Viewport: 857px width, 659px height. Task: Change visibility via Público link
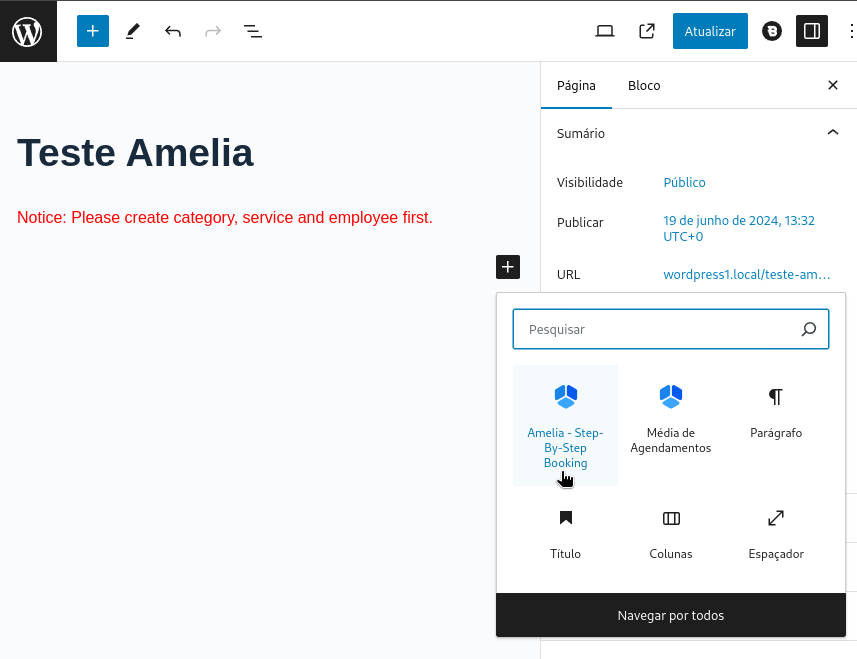pos(684,183)
